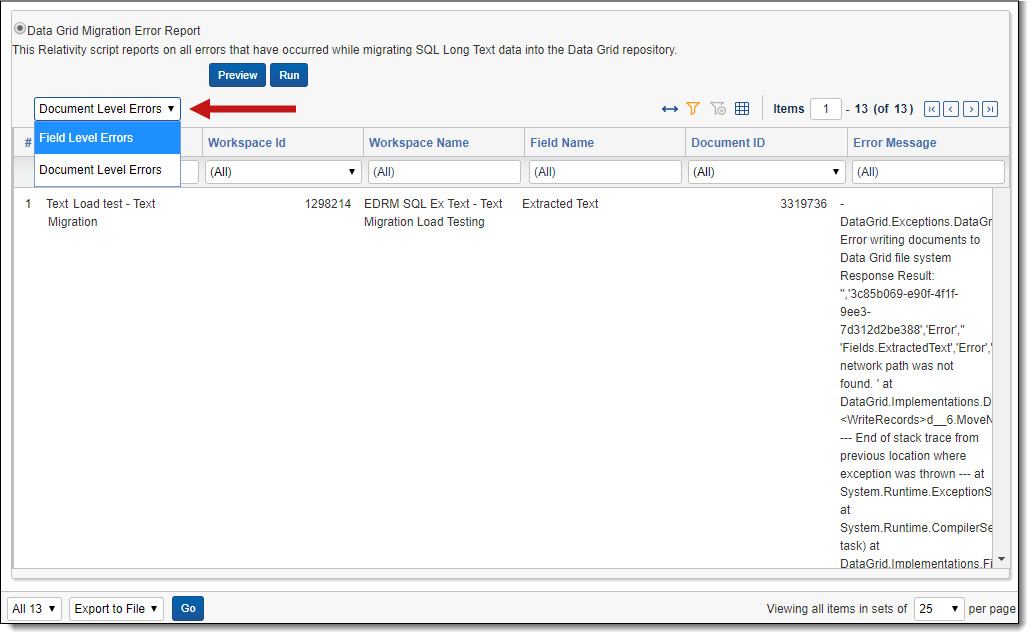Expand the Document ID filter dropdown
The image size is (1033, 639).
766,172
